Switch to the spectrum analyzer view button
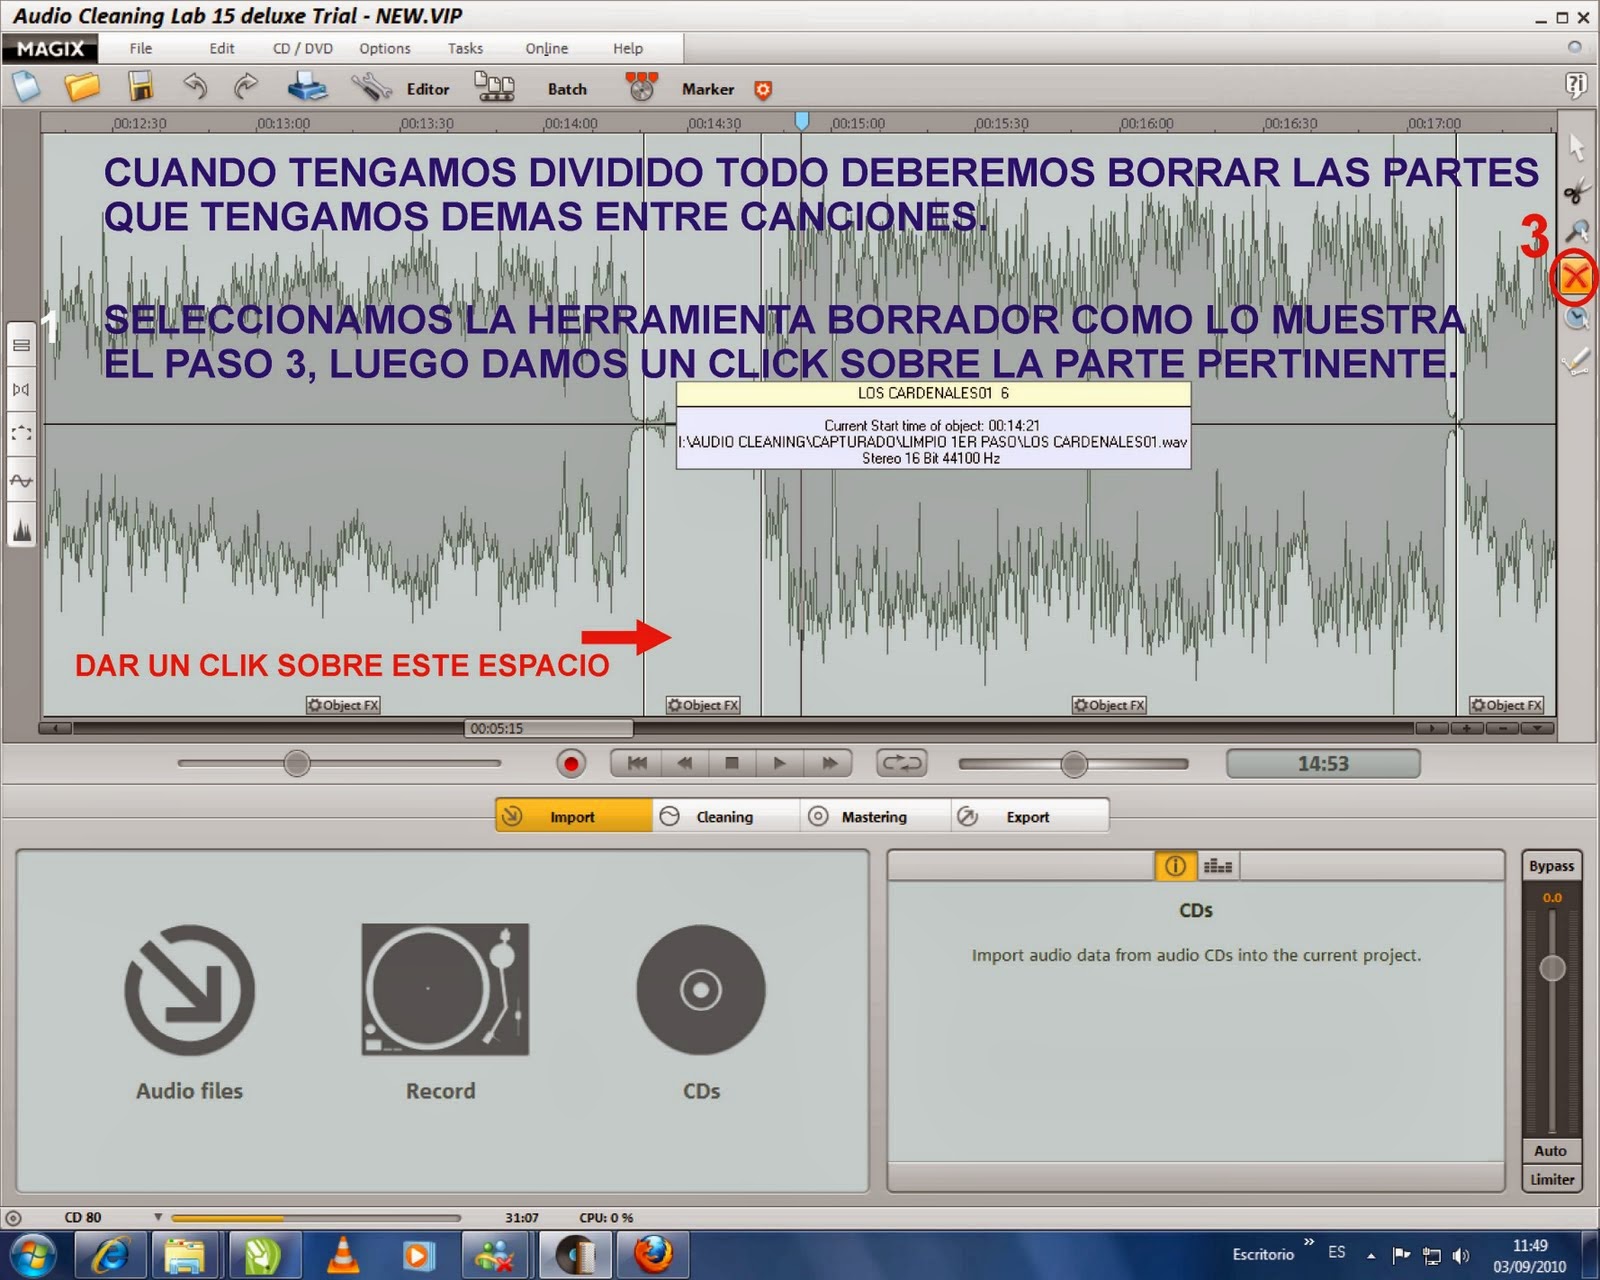The height and width of the screenshot is (1280, 1600). [x=1218, y=866]
